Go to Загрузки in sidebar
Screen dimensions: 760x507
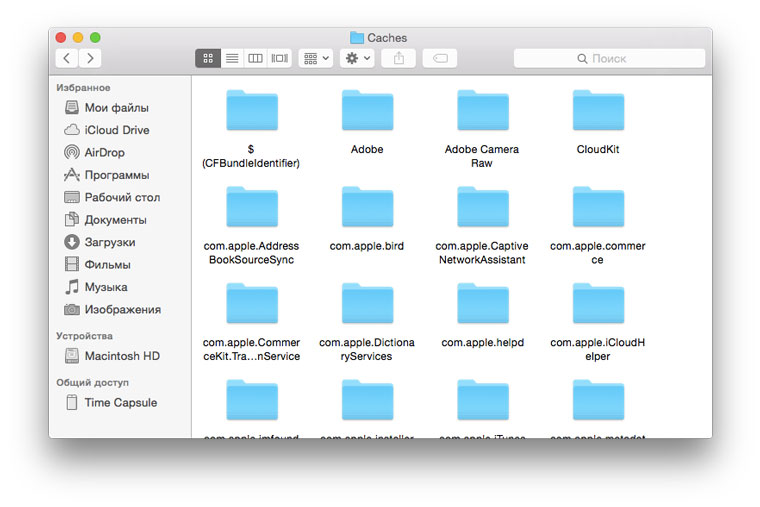(x=109, y=242)
